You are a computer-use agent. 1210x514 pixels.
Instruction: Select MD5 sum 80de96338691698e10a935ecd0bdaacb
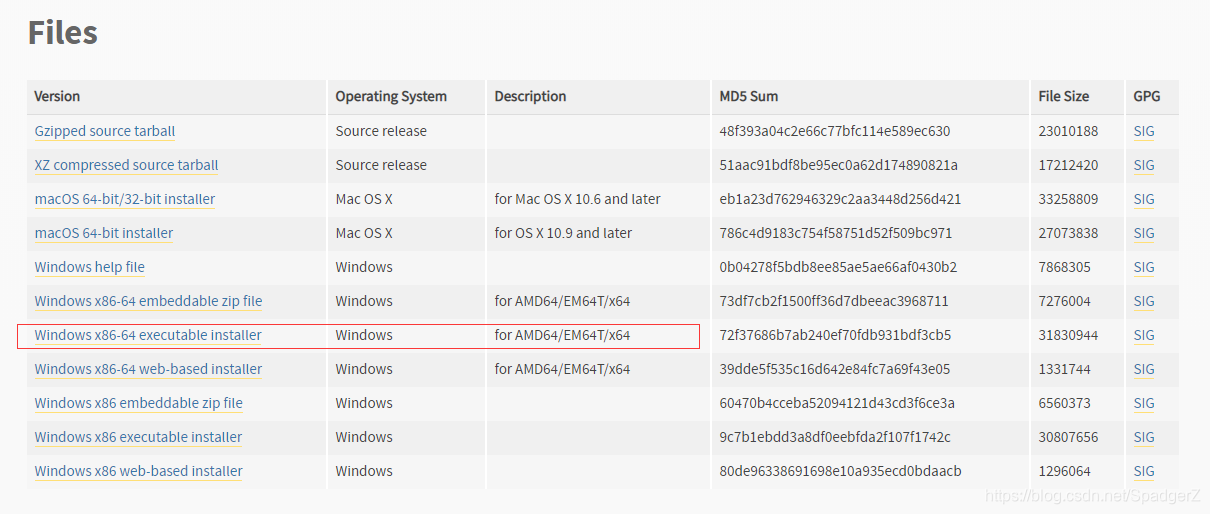click(x=840, y=471)
